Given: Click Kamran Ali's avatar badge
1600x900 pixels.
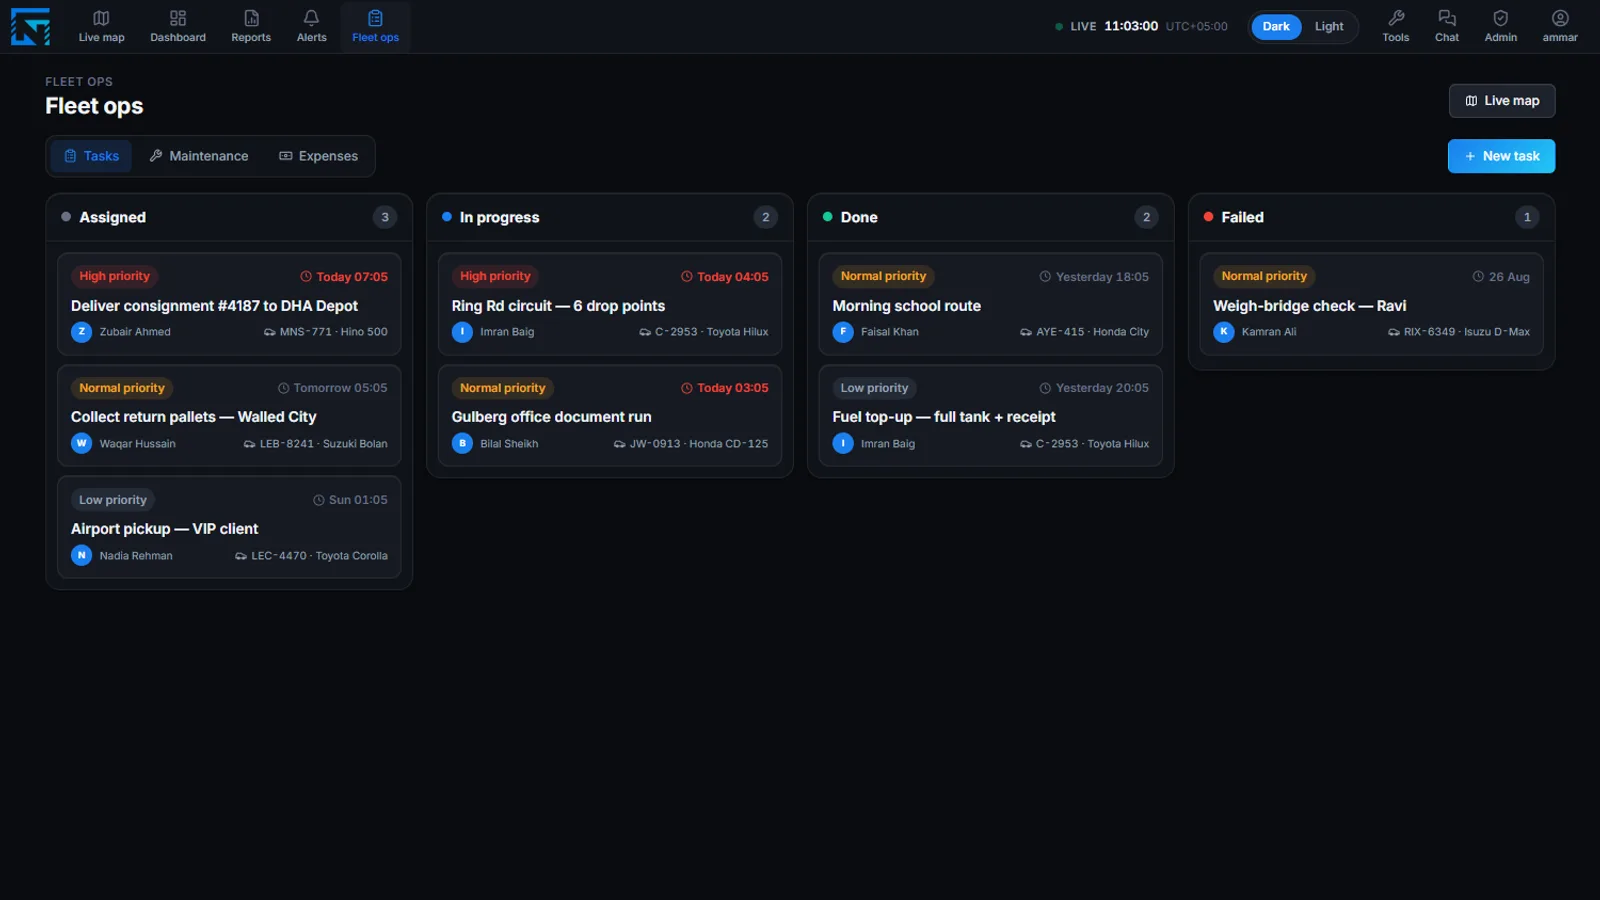Looking at the screenshot, I should click(x=1224, y=332).
